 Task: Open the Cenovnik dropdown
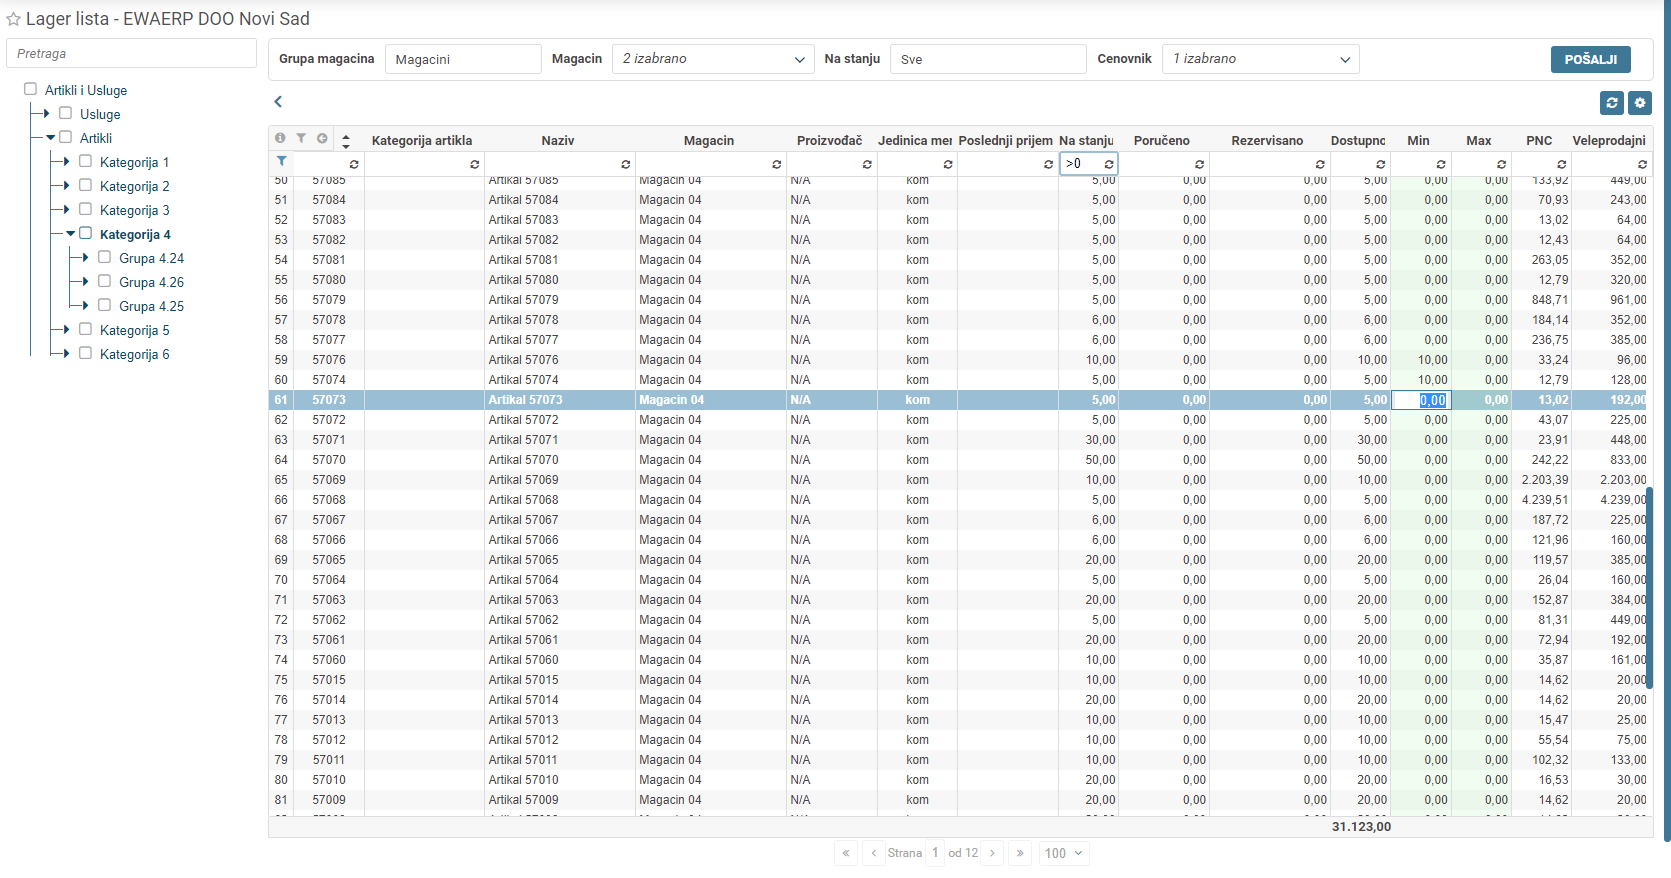(1260, 59)
